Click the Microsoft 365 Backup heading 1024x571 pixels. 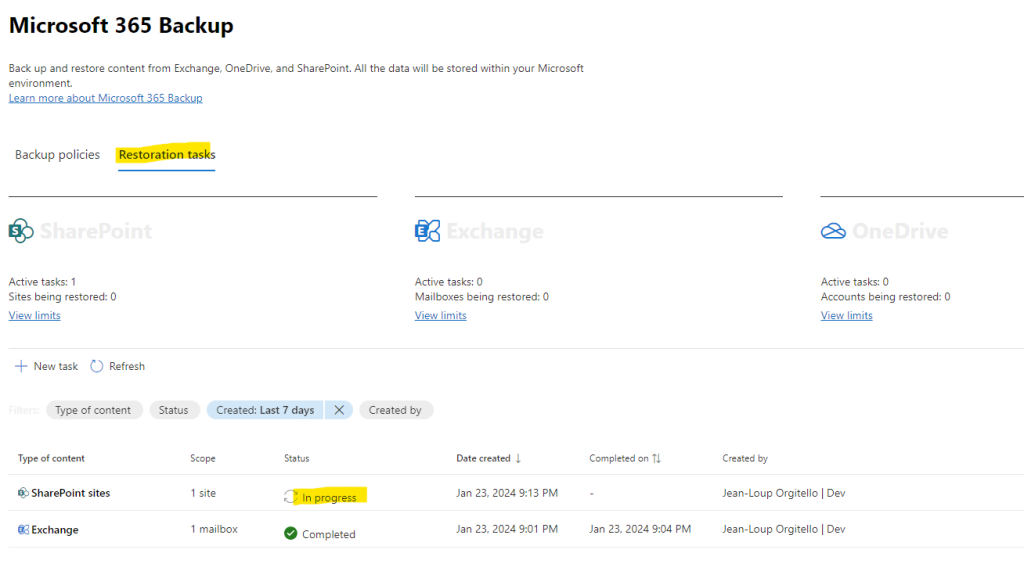121,25
